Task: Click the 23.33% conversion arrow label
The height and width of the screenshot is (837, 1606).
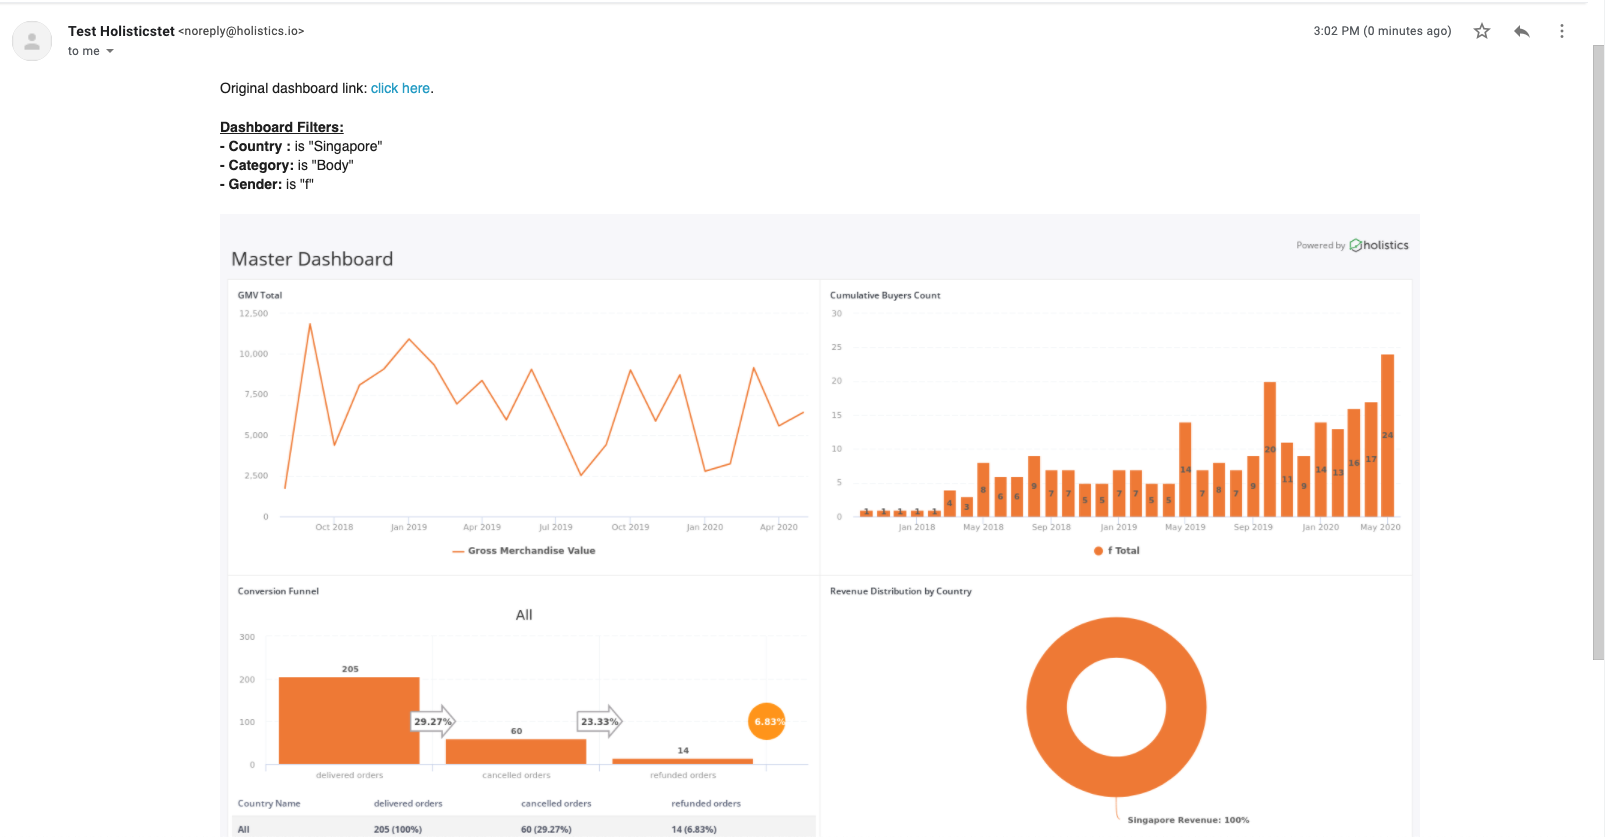Action: (x=600, y=721)
